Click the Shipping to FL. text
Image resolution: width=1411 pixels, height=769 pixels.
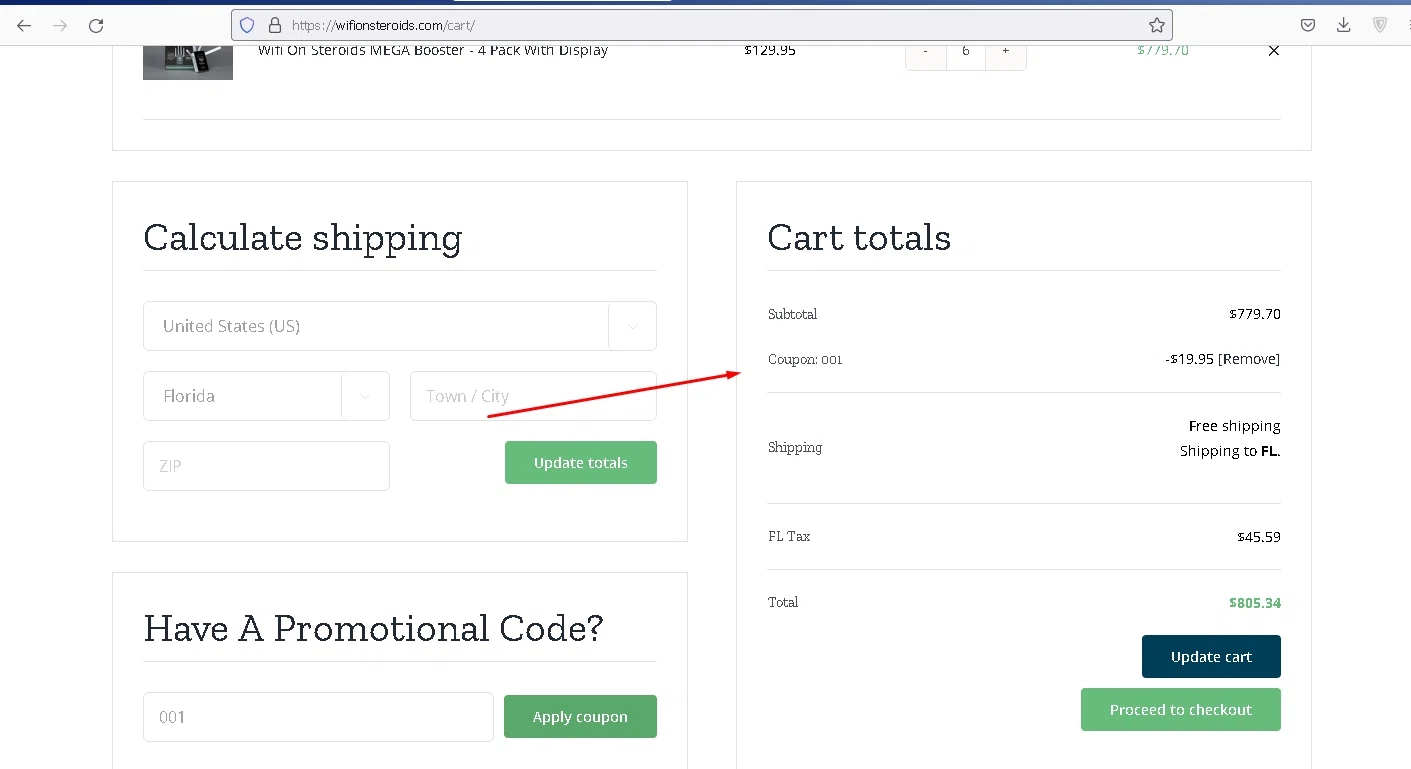click(x=1230, y=451)
